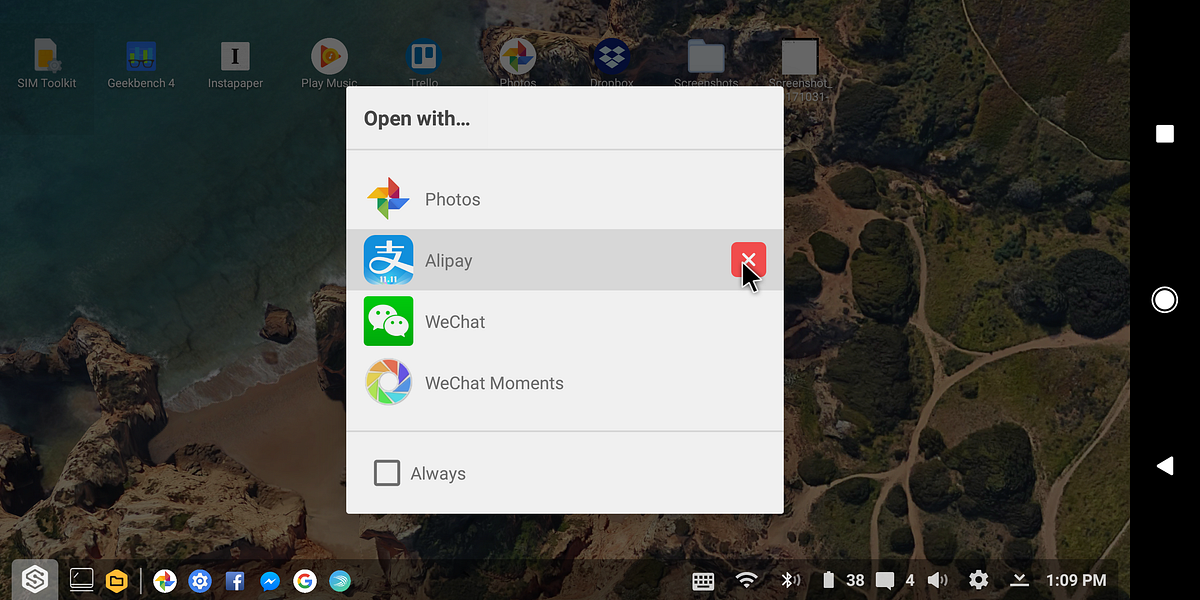Image resolution: width=1200 pixels, height=600 pixels.
Task: Launch Messenger from the taskbar
Action: (270, 580)
